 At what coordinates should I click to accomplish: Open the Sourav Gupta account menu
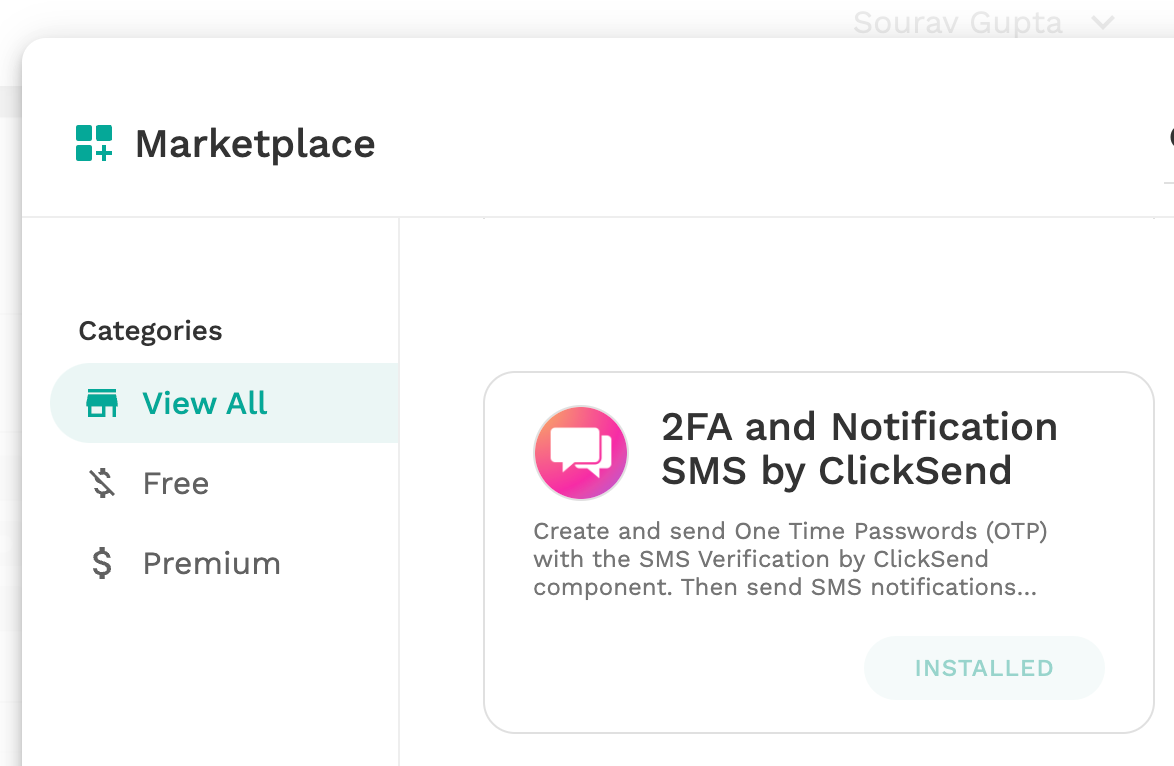[x=958, y=22]
